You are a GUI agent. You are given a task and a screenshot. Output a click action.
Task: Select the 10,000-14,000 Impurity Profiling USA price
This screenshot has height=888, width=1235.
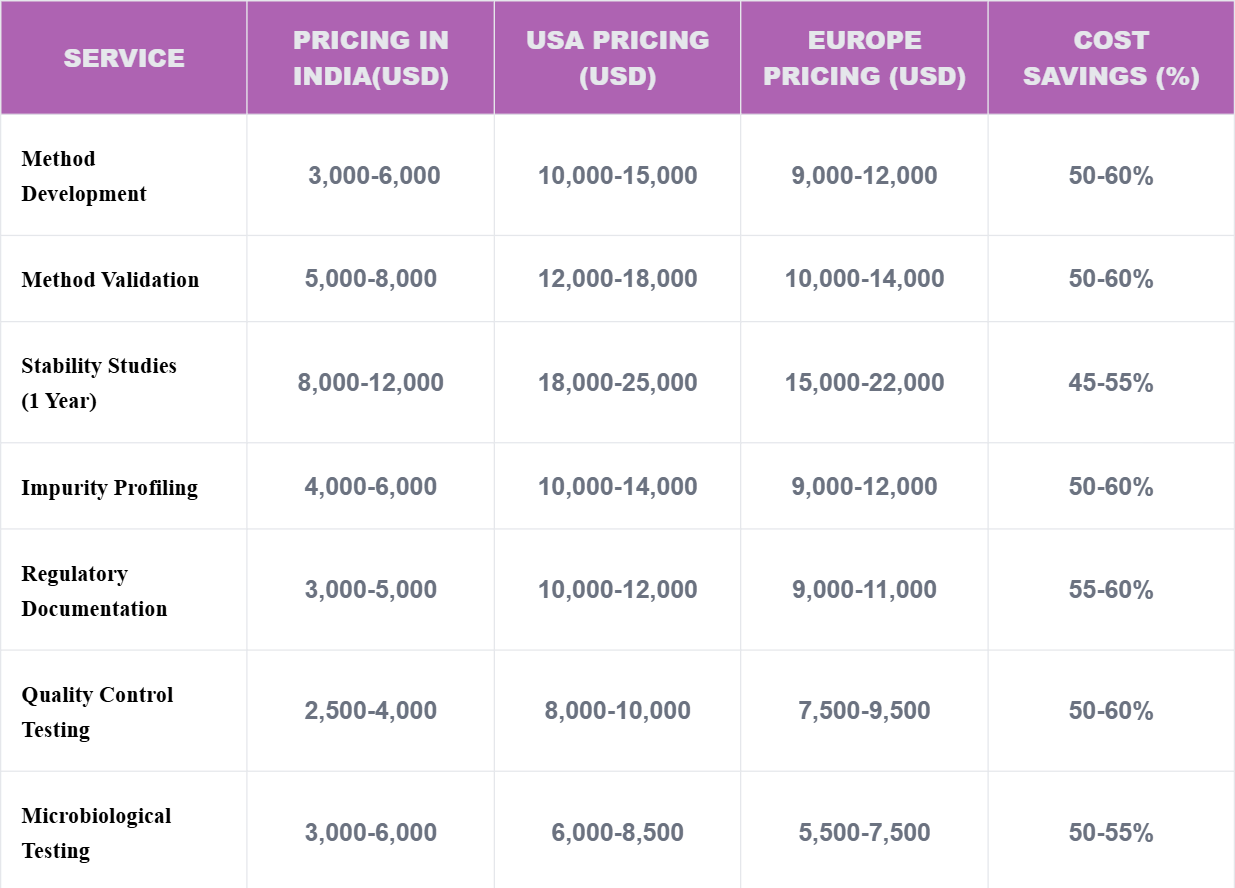[x=618, y=487]
